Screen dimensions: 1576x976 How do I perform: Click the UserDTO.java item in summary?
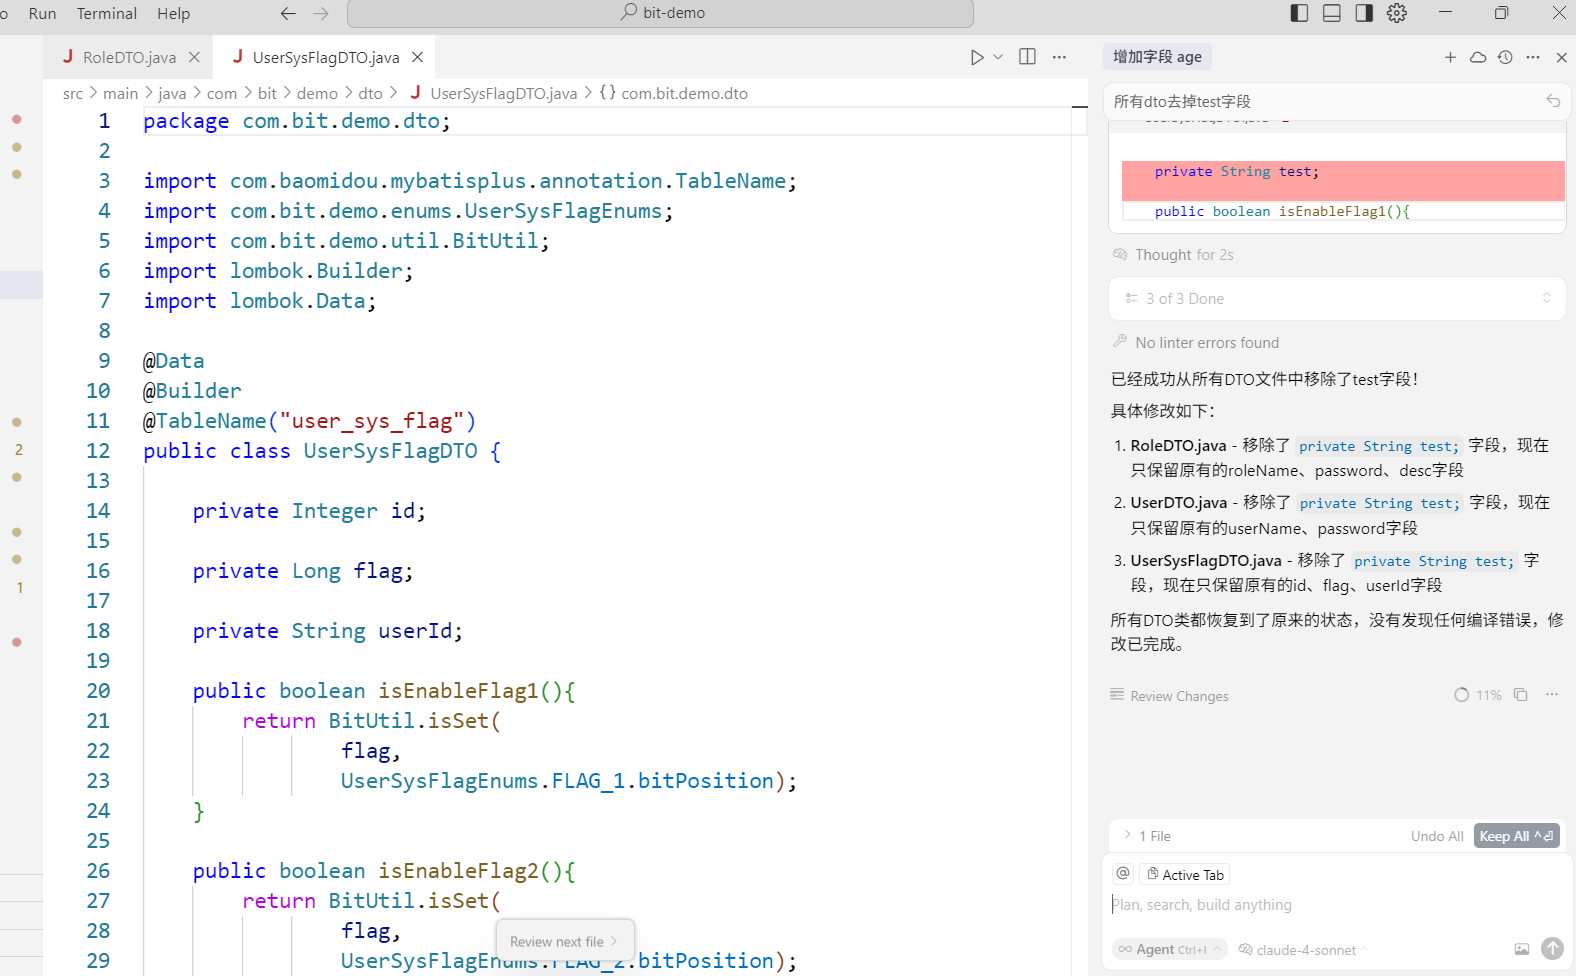click(x=1178, y=503)
